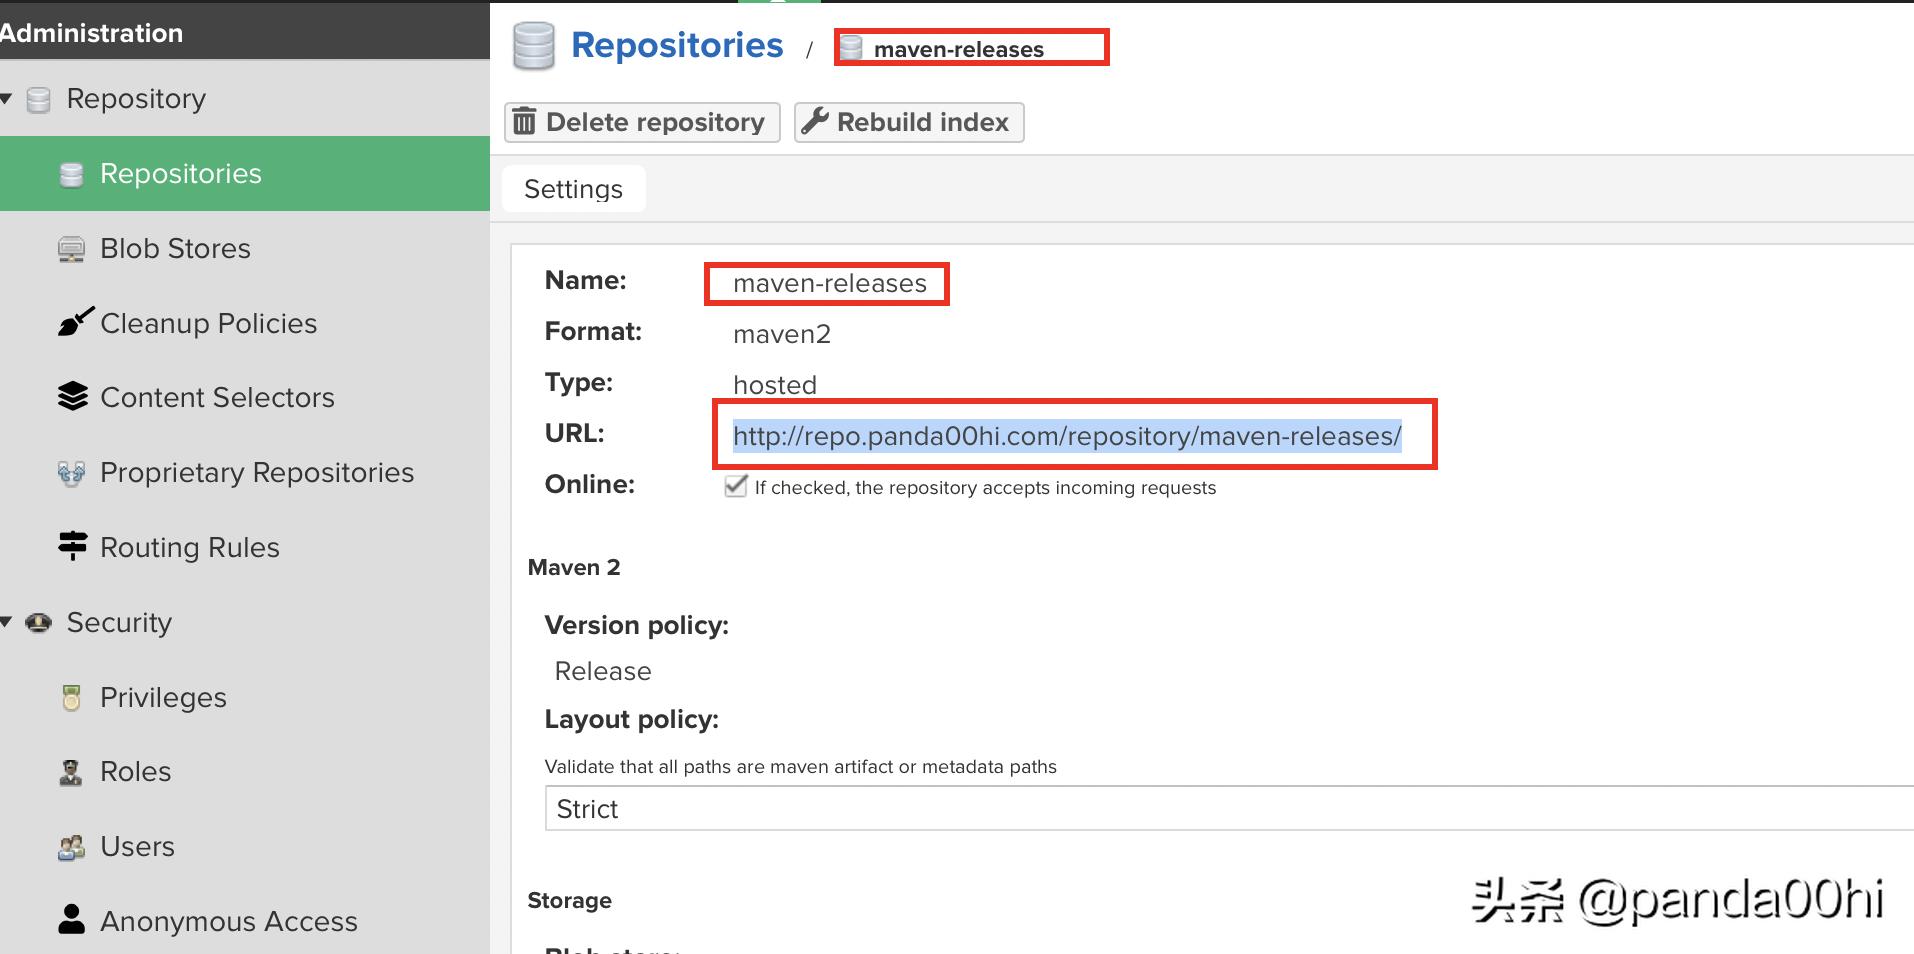
Task: Click the Roles icon in sidebar
Action: pyautogui.click(x=71, y=772)
